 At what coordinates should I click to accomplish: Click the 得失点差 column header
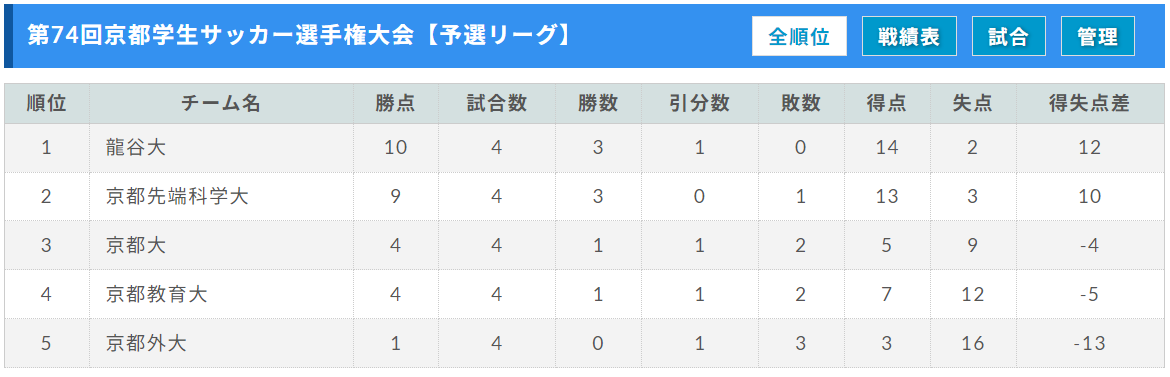(x=1089, y=104)
